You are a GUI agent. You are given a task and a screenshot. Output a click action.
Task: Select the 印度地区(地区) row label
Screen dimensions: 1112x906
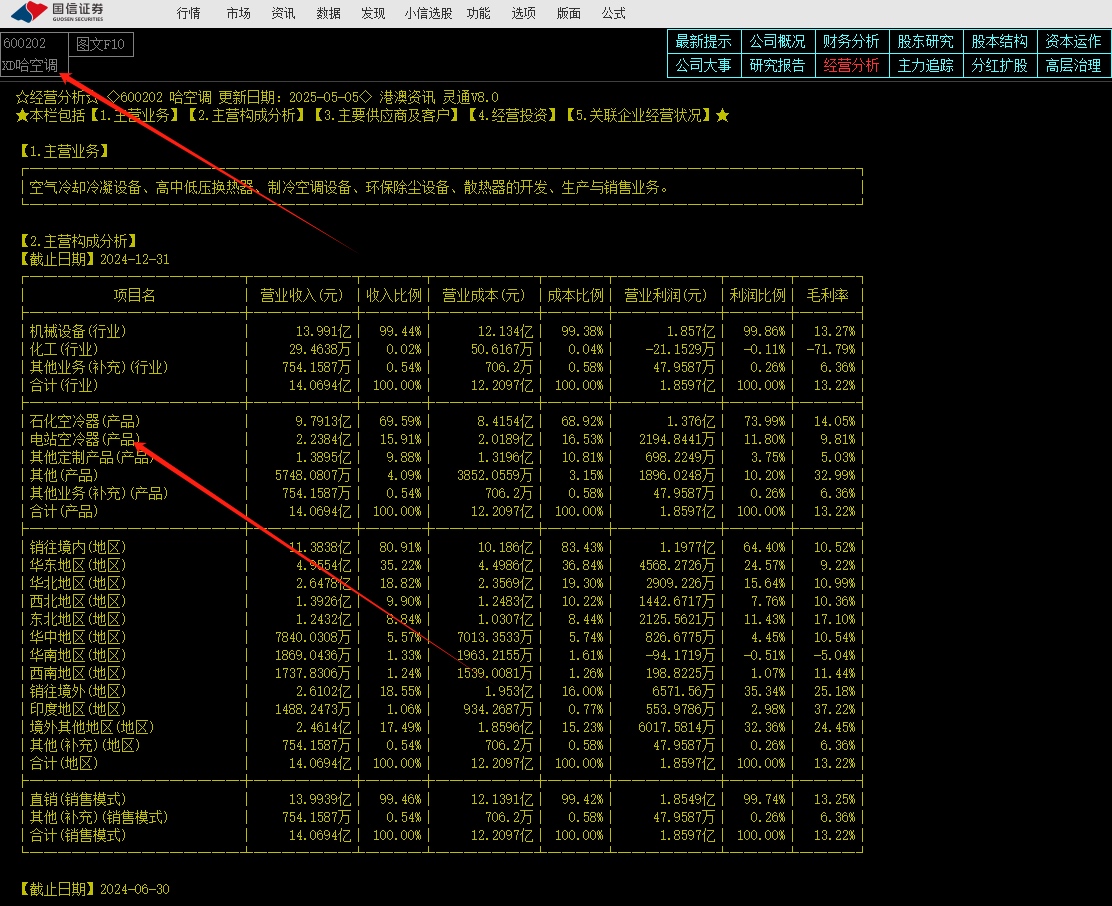[x=78, y=709]
